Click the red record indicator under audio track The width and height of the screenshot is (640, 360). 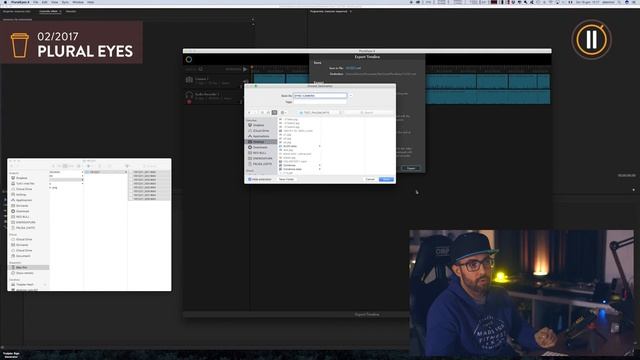tap(189, 102)
